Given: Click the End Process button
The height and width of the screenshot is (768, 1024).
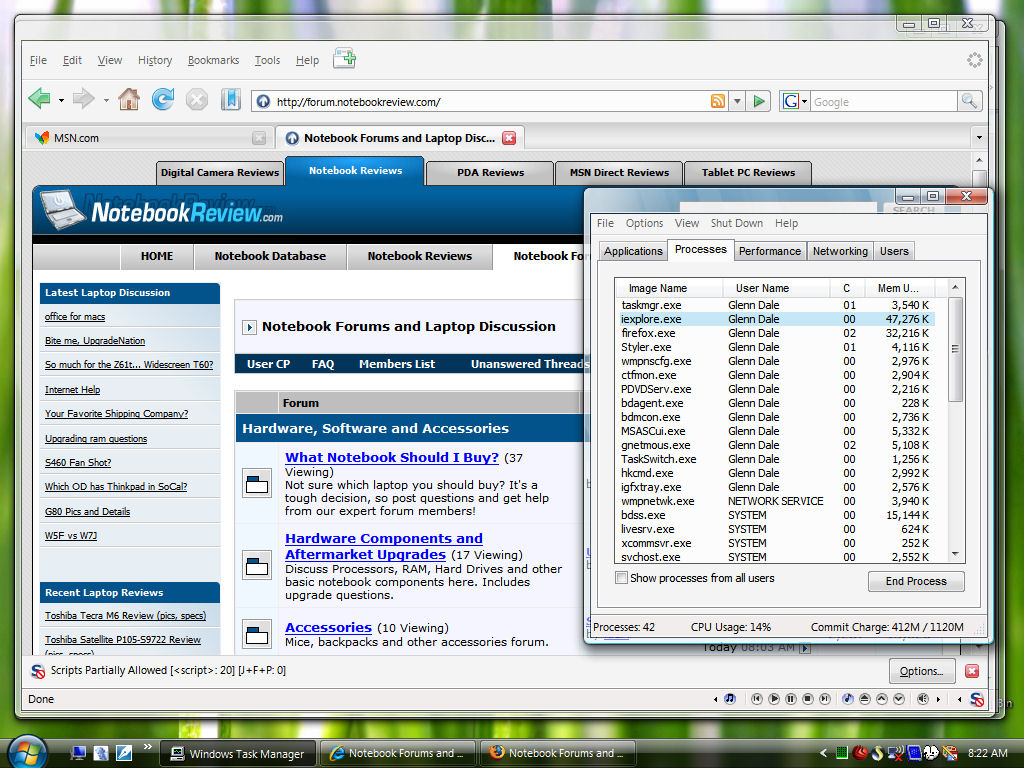Looking at the screenshot, I should tap(916, 581).
